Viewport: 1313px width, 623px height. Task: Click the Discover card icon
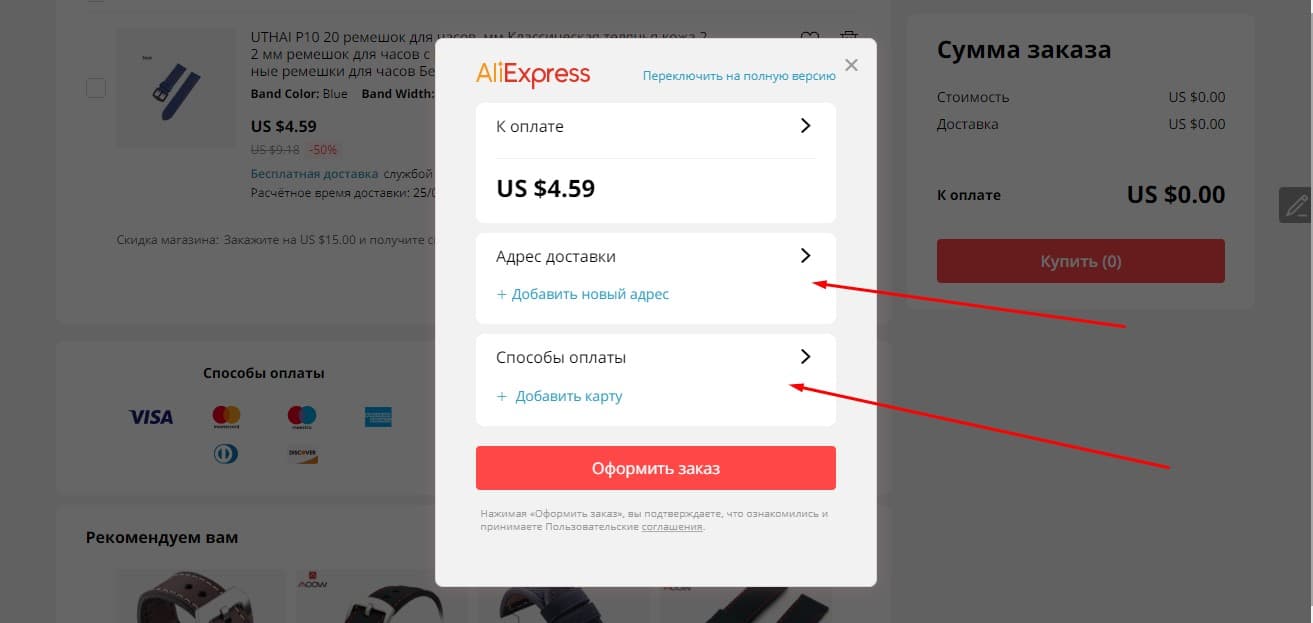[302, 455]
